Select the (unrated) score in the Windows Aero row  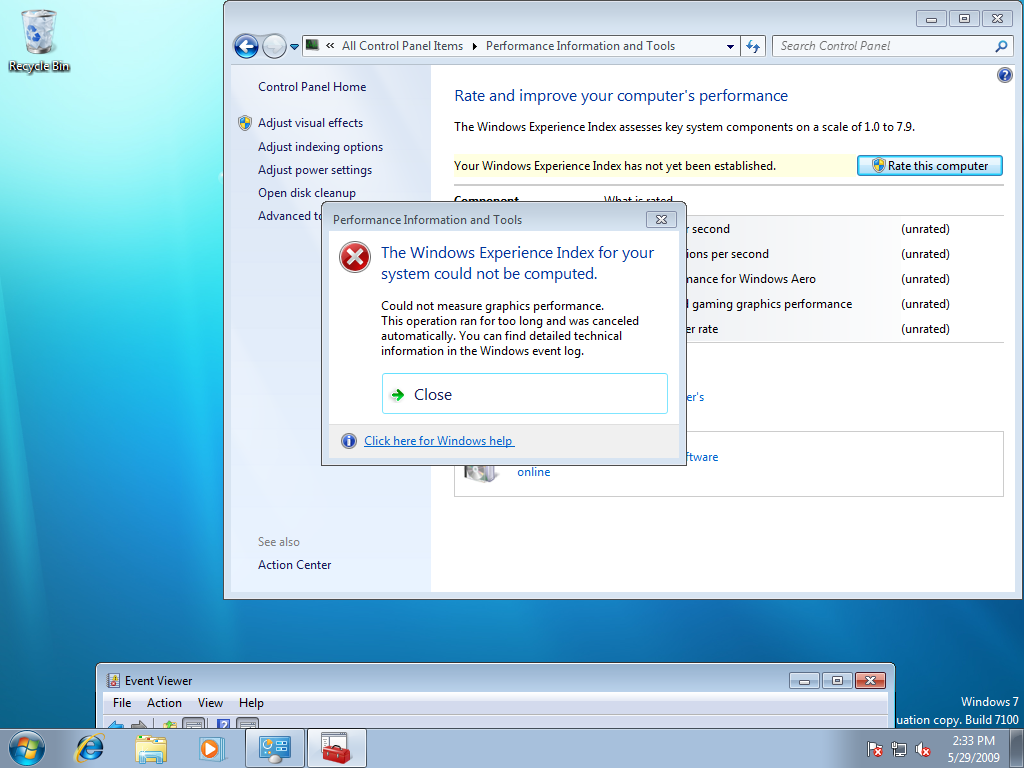click(925, 279)
